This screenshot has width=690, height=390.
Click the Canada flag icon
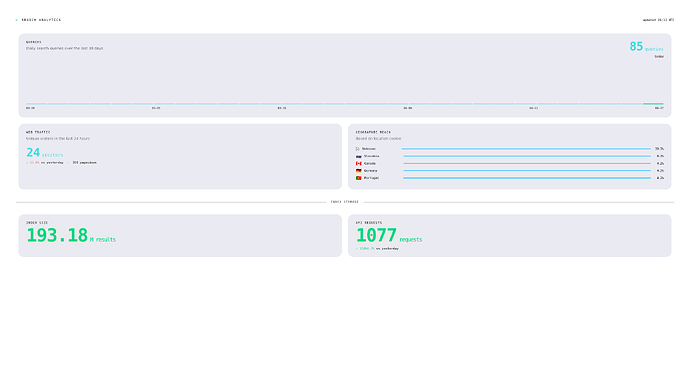(x=359, y=163)
